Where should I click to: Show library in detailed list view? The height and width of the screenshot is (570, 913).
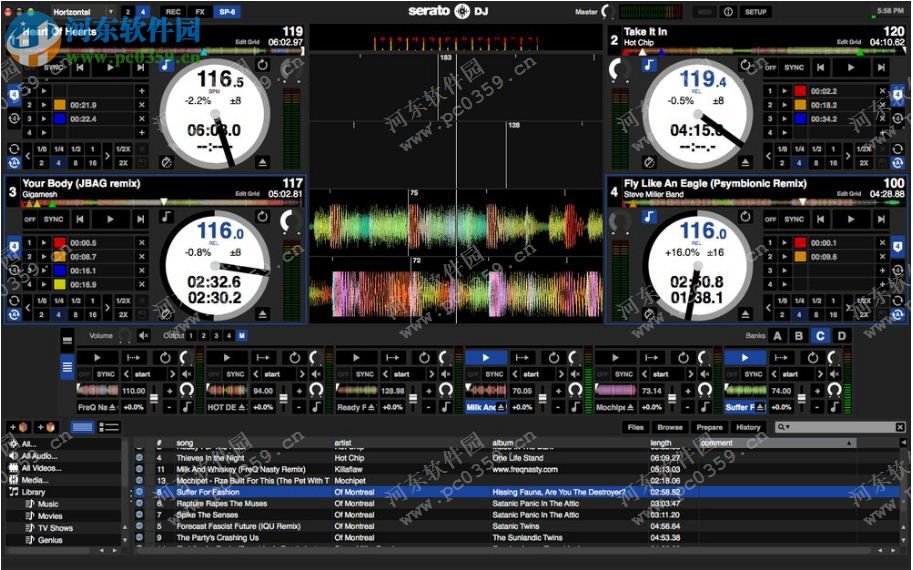pos(109,427)
